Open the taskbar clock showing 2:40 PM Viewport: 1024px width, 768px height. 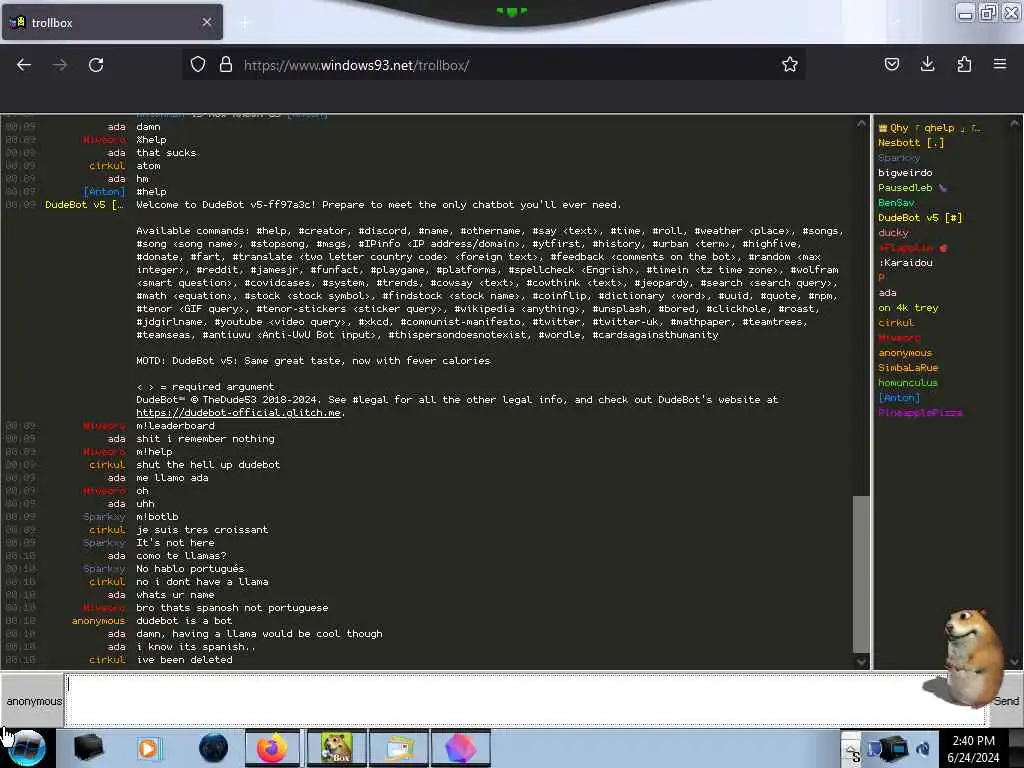click(973, 749)
